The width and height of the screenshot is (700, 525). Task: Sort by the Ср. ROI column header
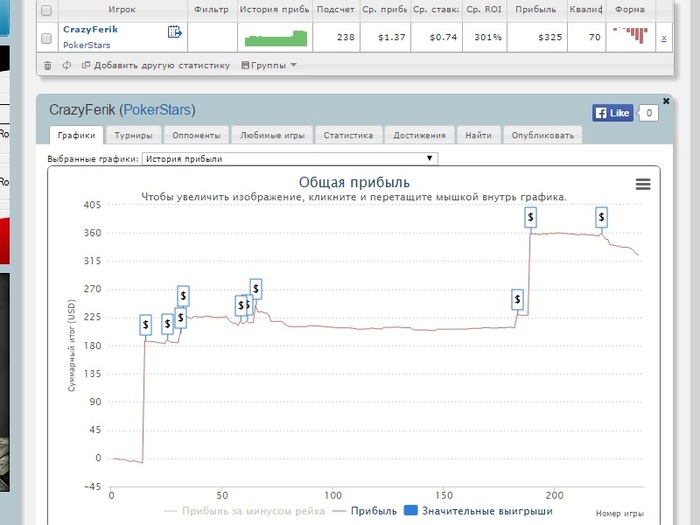point(484,9)
